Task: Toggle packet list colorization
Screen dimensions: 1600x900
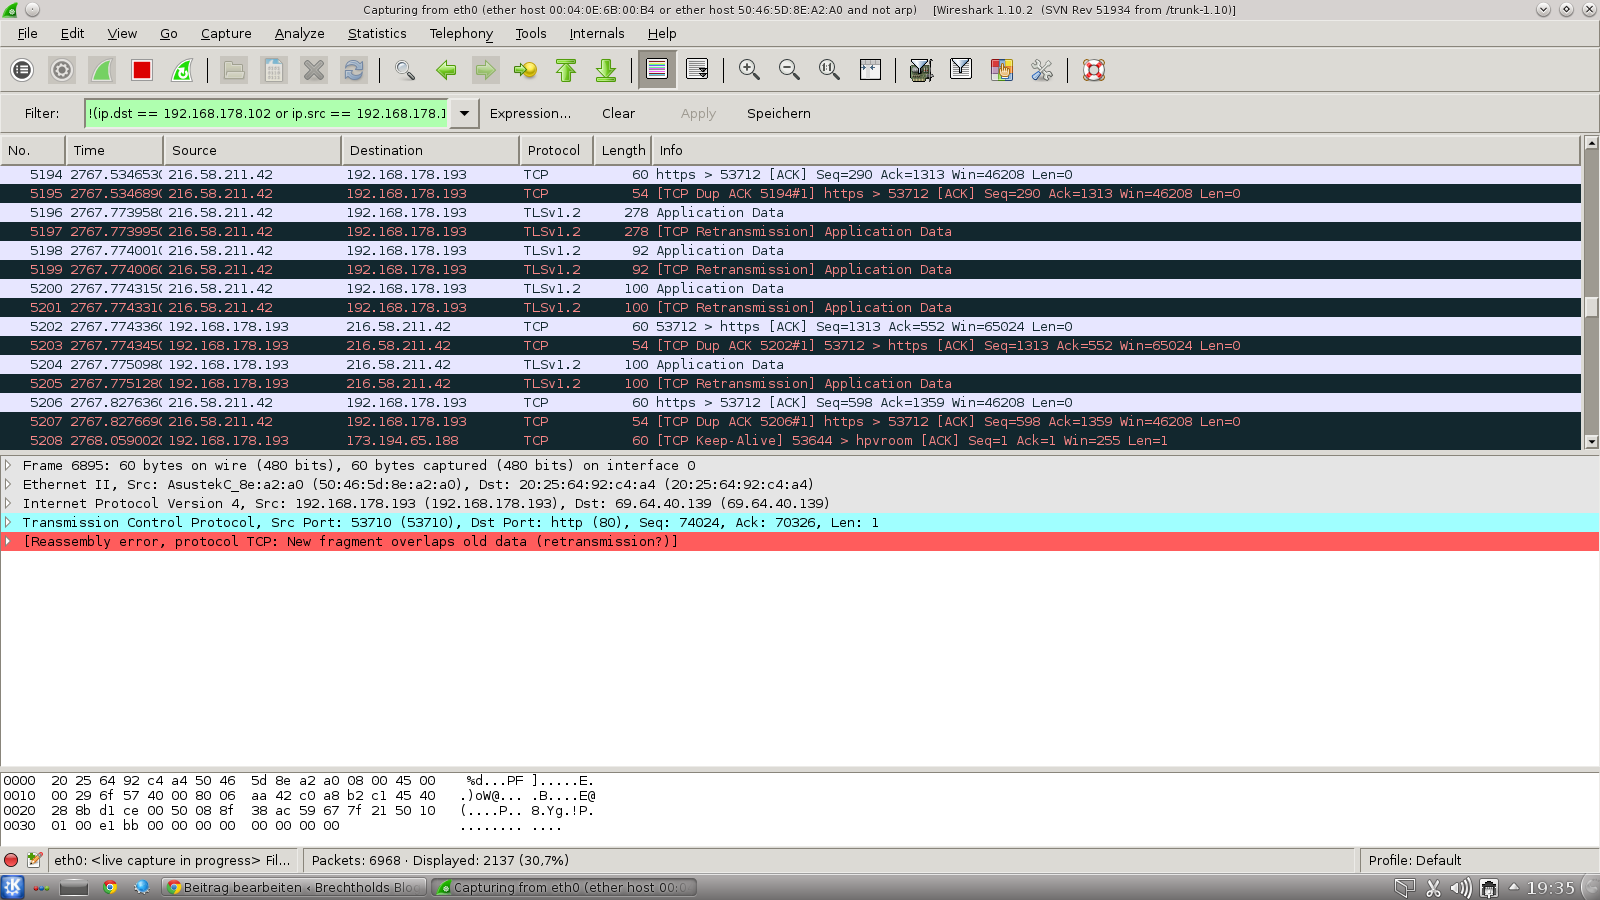Action: 657,70
